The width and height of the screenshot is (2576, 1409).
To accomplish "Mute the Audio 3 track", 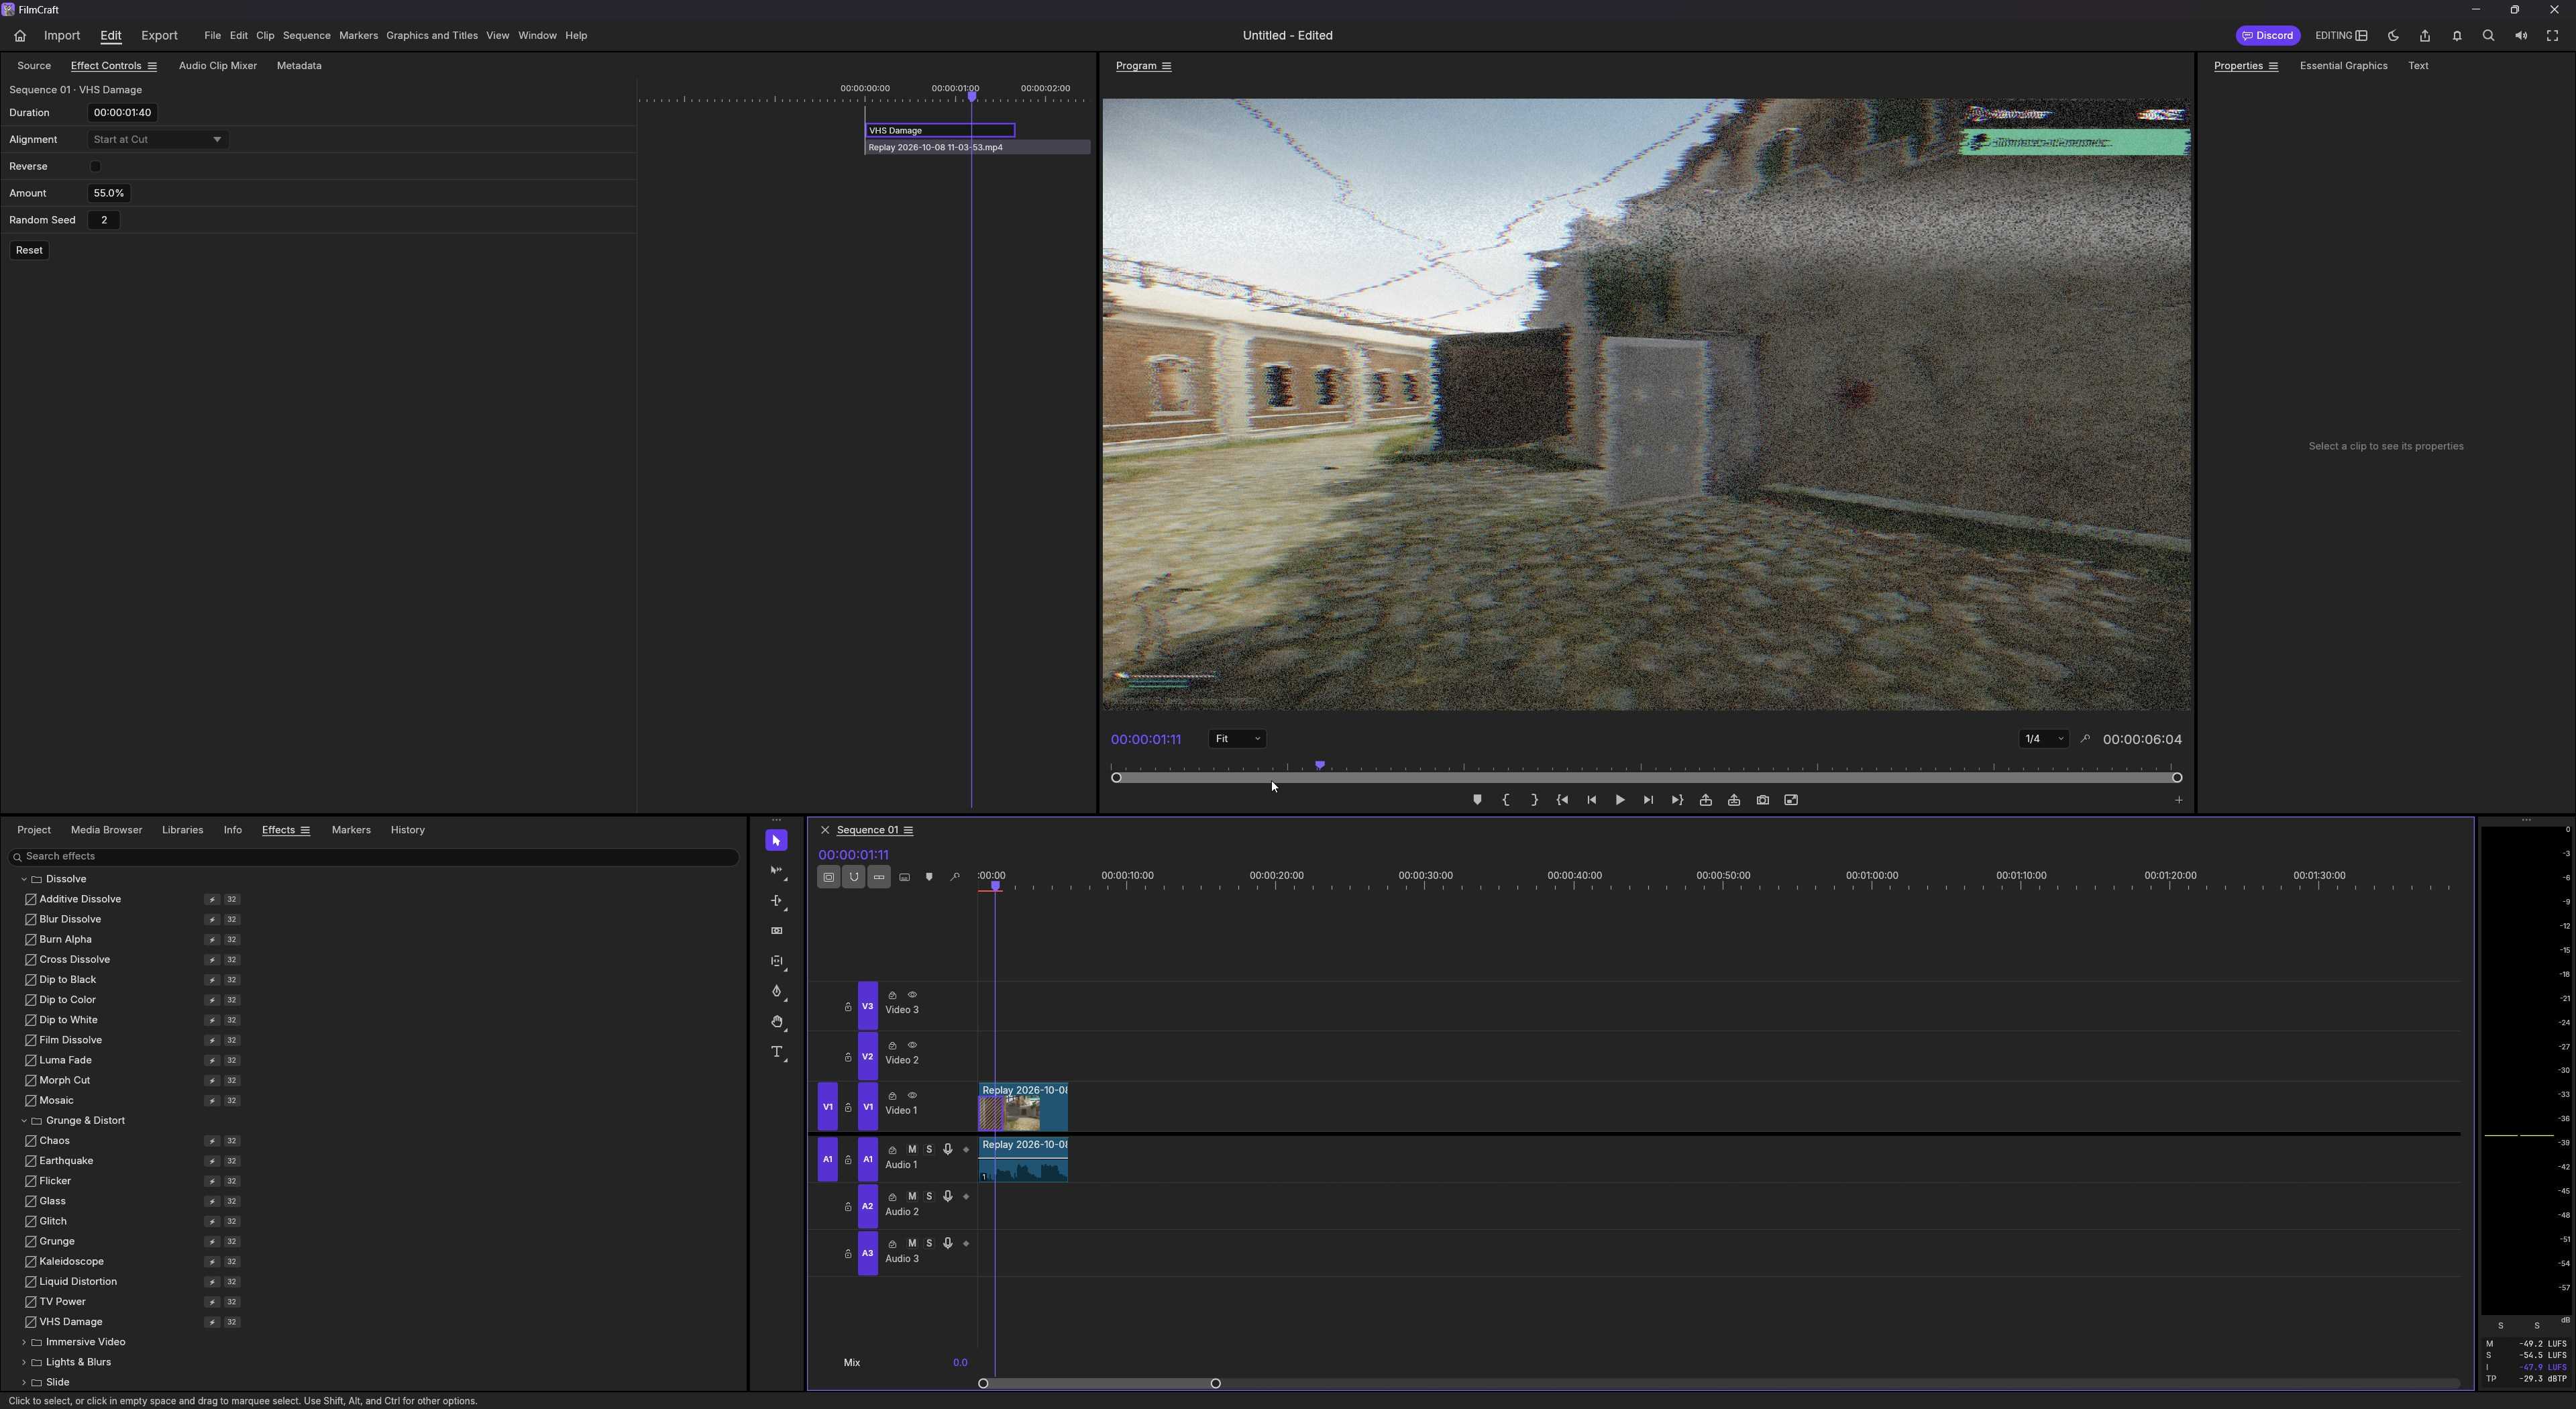I will pyautogui.click(x=911, y=1243).
